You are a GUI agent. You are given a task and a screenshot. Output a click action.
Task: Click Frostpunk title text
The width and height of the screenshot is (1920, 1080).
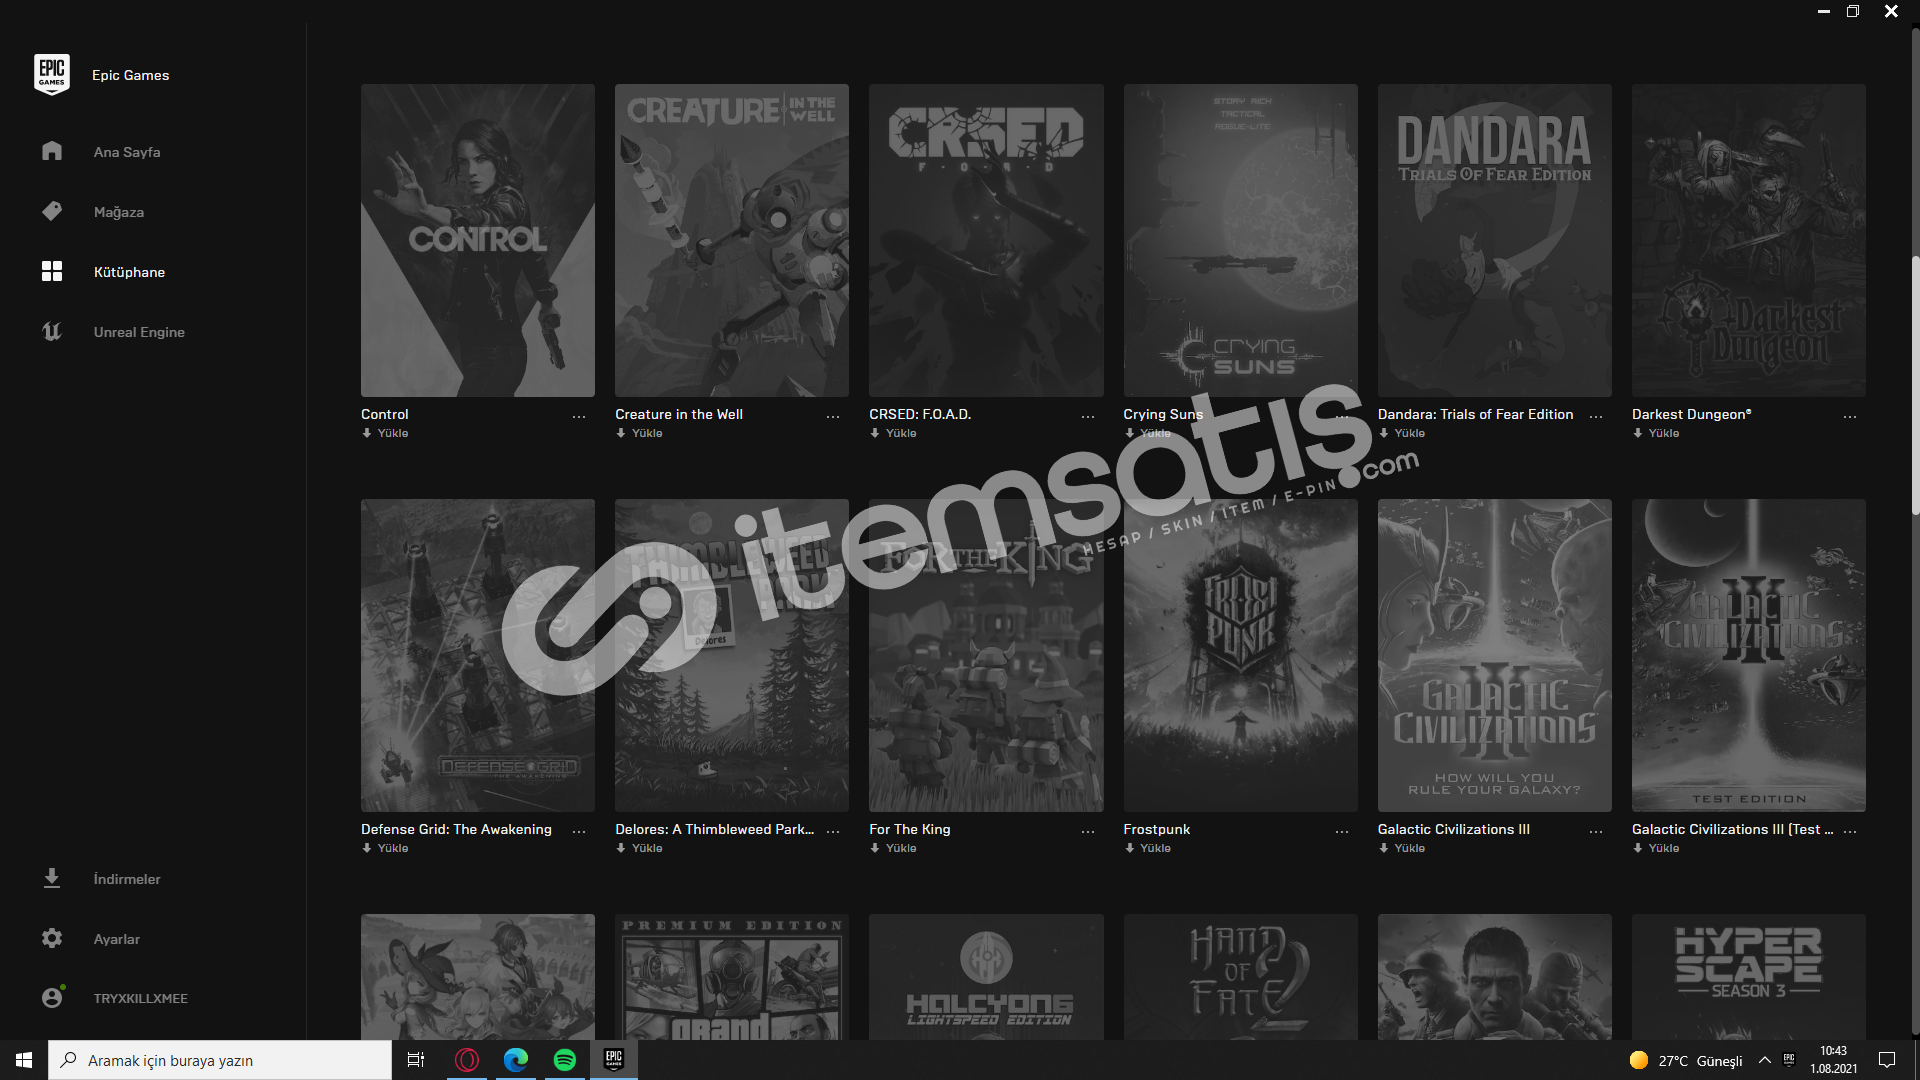[x=1157, y=829]
